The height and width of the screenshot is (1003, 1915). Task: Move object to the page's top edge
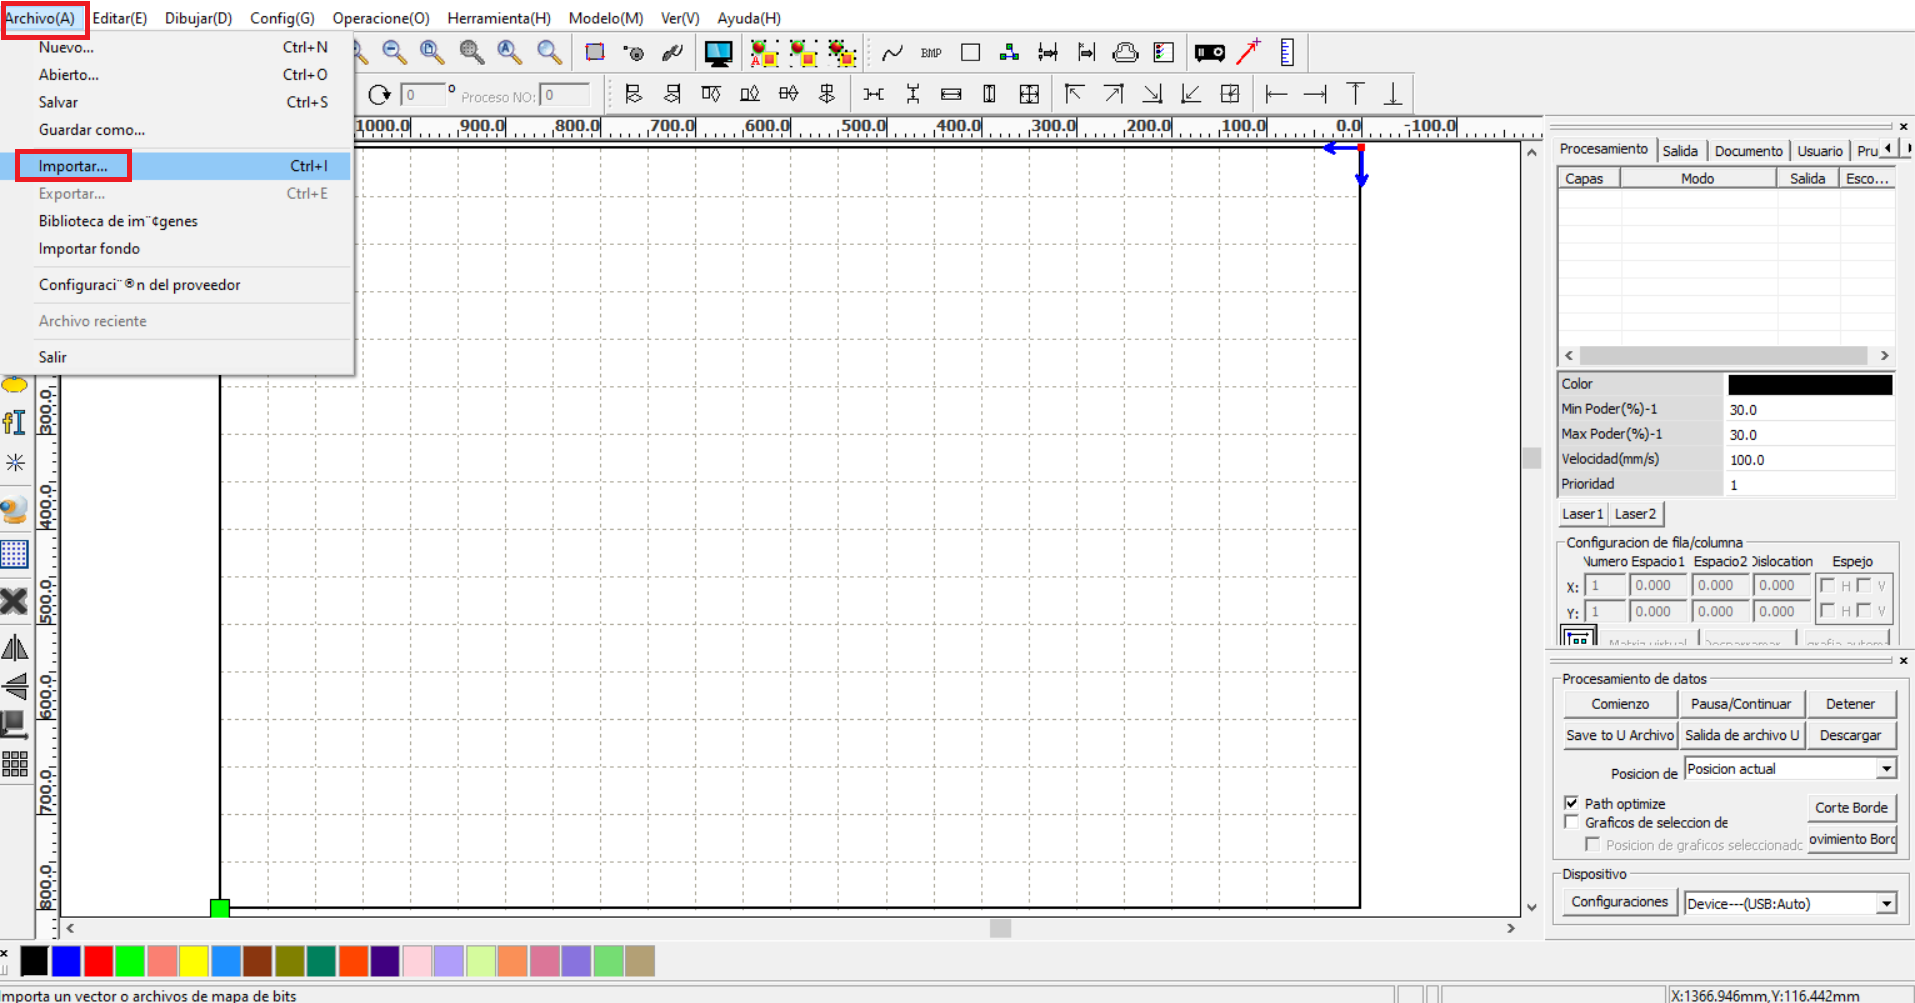coord(1355,94)
